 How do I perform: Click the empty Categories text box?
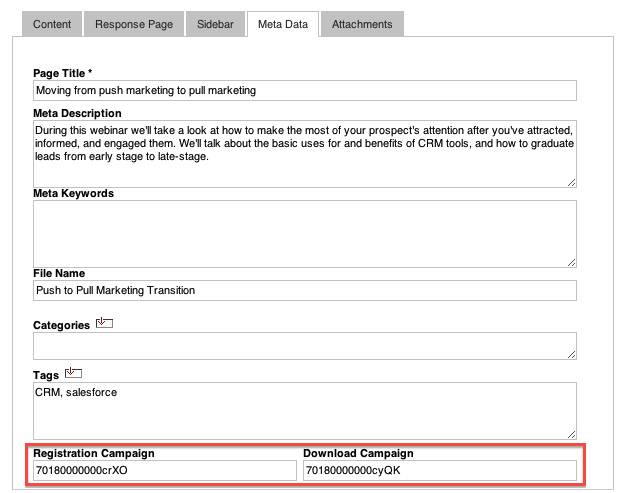305,346
